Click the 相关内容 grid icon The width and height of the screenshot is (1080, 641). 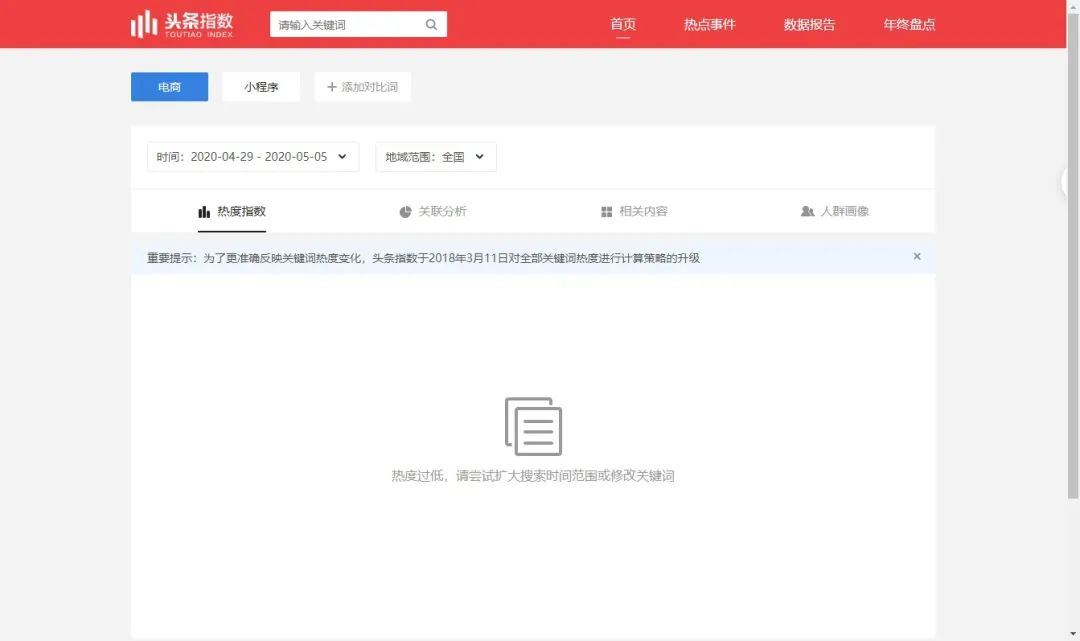point(607,211)
